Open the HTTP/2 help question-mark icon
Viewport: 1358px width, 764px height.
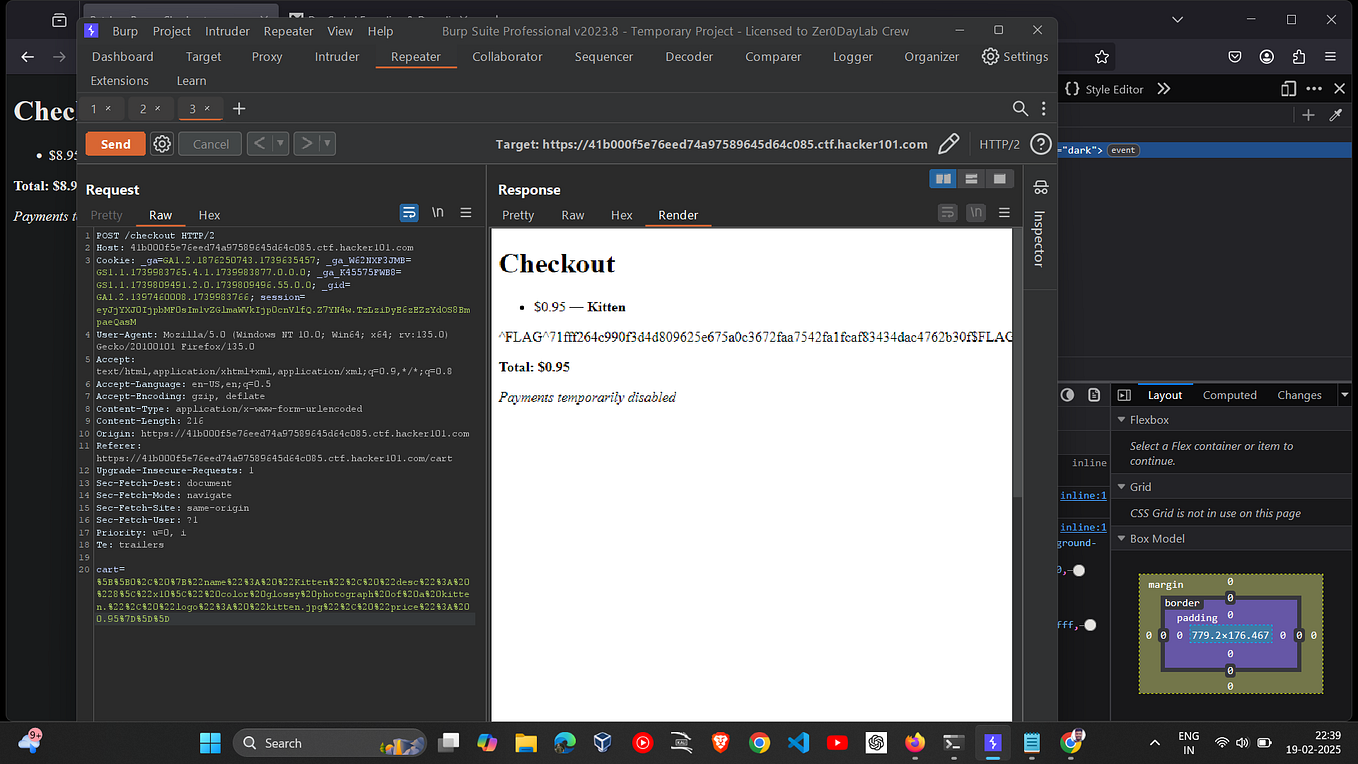1040,144
